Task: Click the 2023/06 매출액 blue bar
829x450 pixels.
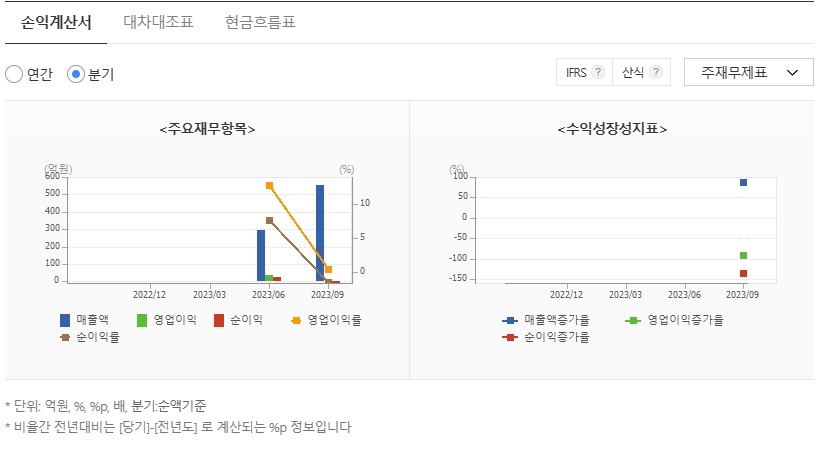Action: 261,255
